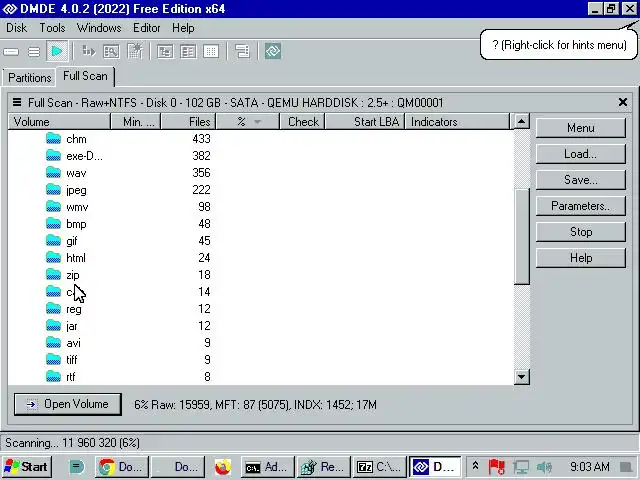Image resolution: width=640 pixels, height=480 pixels.
Task: Click the Menu button
Action: [580, 128]
